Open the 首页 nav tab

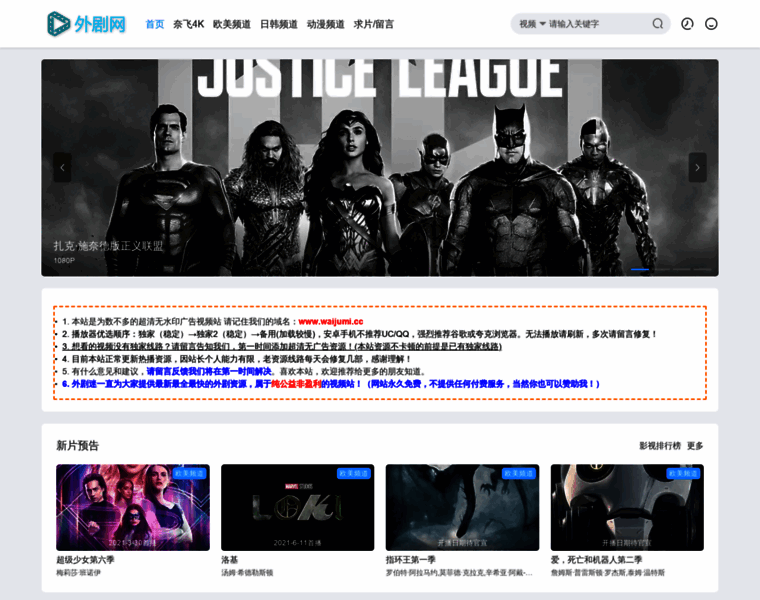pos(155,24)
